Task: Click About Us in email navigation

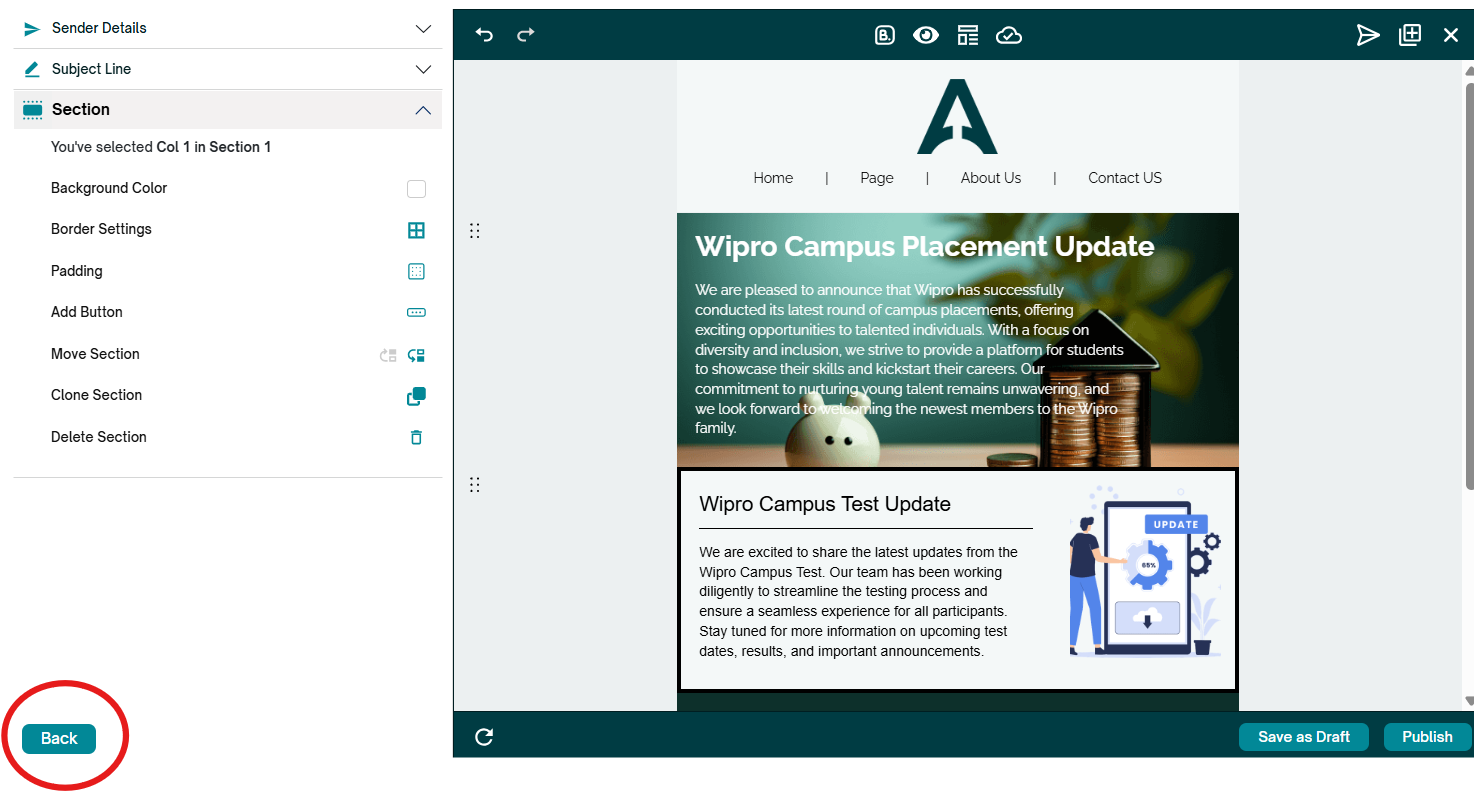Action: 991,178
